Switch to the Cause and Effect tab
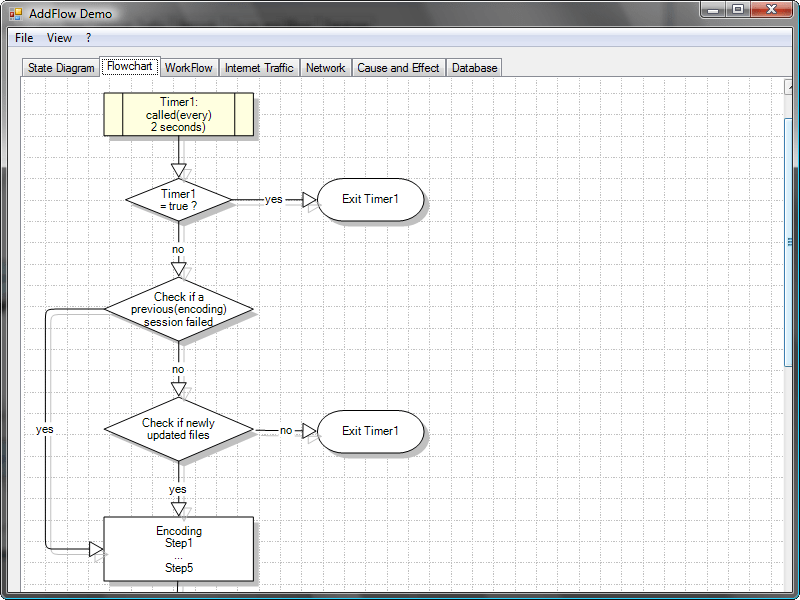The width and height of the screenshot is (800, 600). coord(398,67)
